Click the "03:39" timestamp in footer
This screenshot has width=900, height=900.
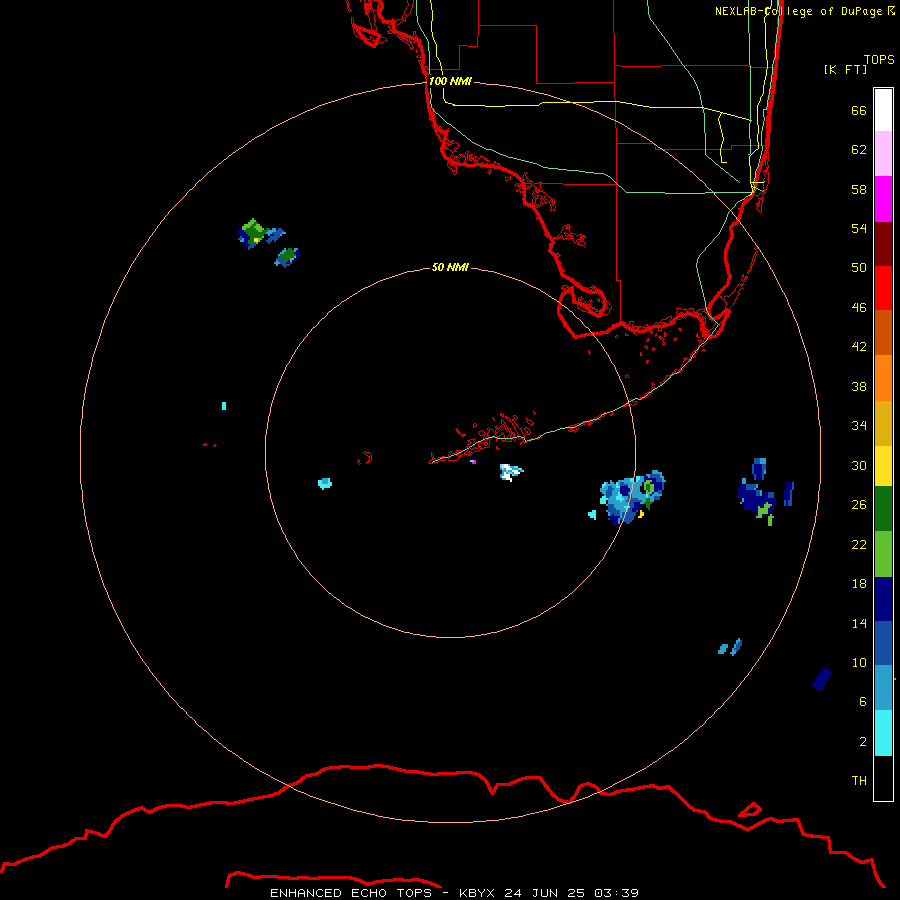click(616, 893)
